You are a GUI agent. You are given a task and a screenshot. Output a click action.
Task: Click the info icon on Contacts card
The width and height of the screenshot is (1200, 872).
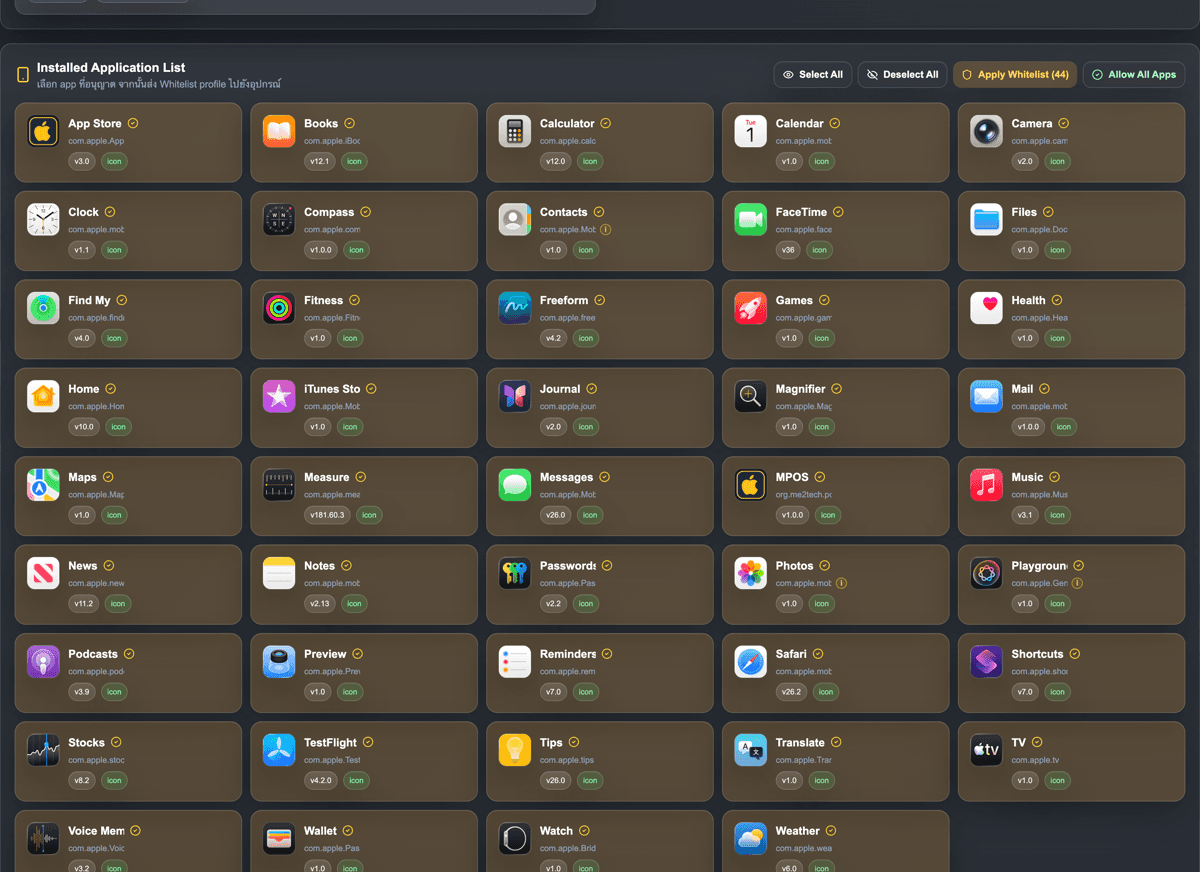[606, 230]
